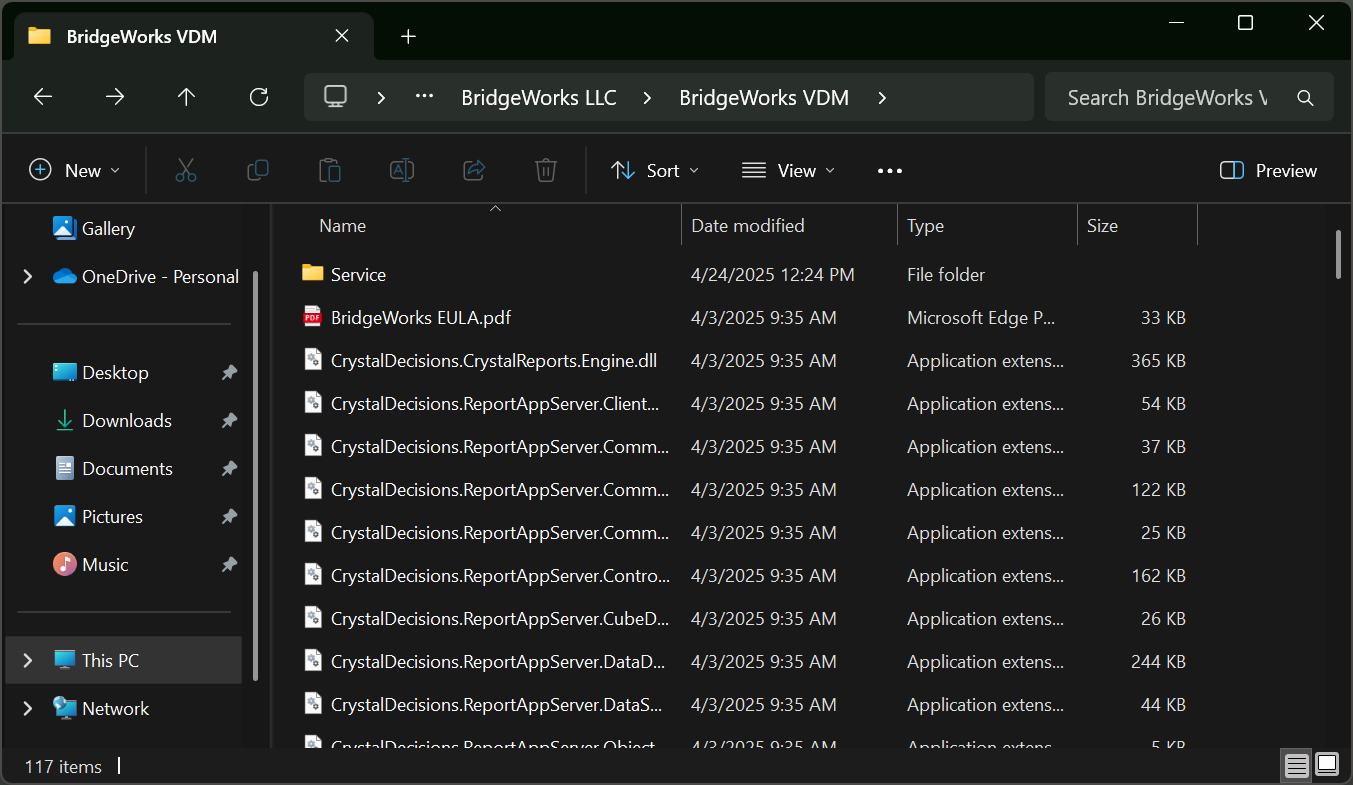Click the Delete trash icon
This screenshot has height=785, width=1353.
tap(546, 170)
